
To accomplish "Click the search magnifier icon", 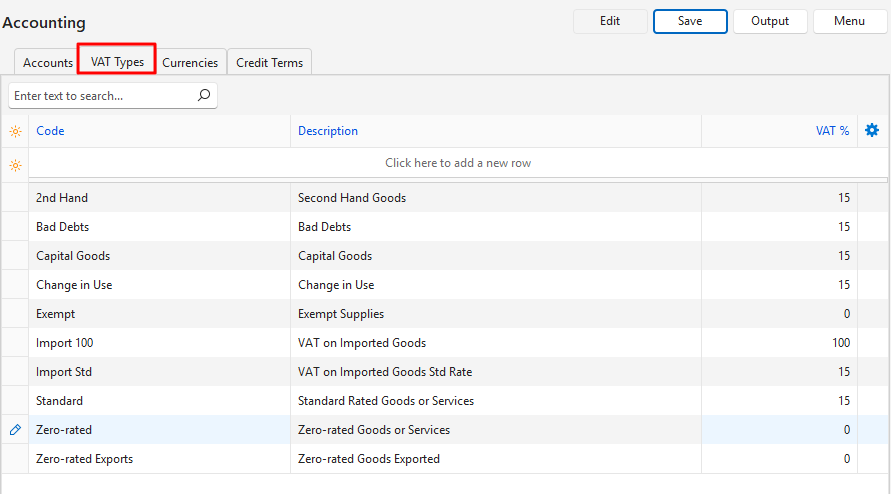I will coord(204,96).
